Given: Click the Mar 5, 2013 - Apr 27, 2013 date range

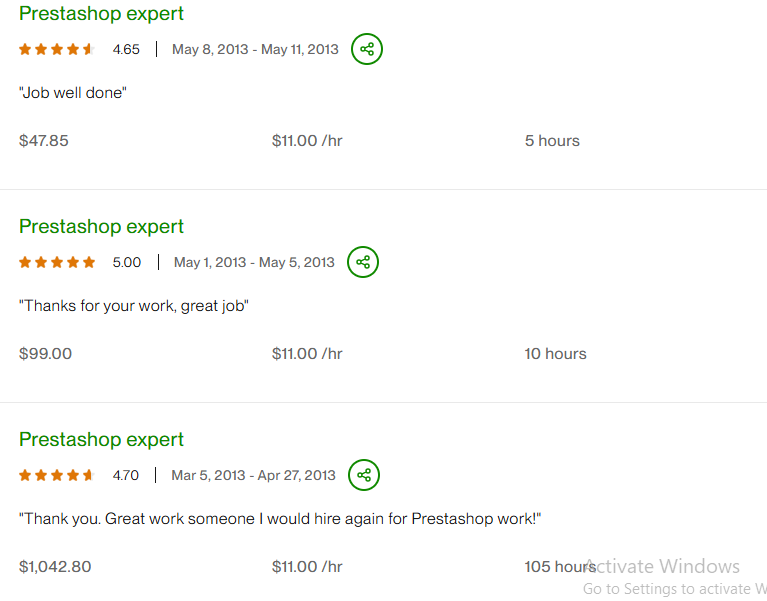Looking at the screenshot, I should [x=253, y=475].
